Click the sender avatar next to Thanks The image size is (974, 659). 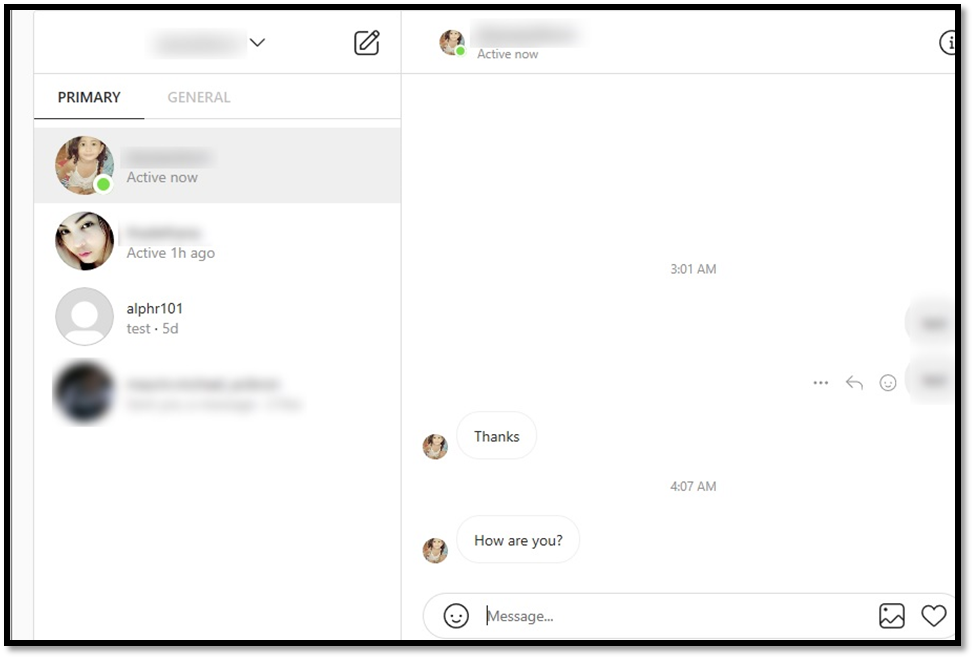[435, 447]
